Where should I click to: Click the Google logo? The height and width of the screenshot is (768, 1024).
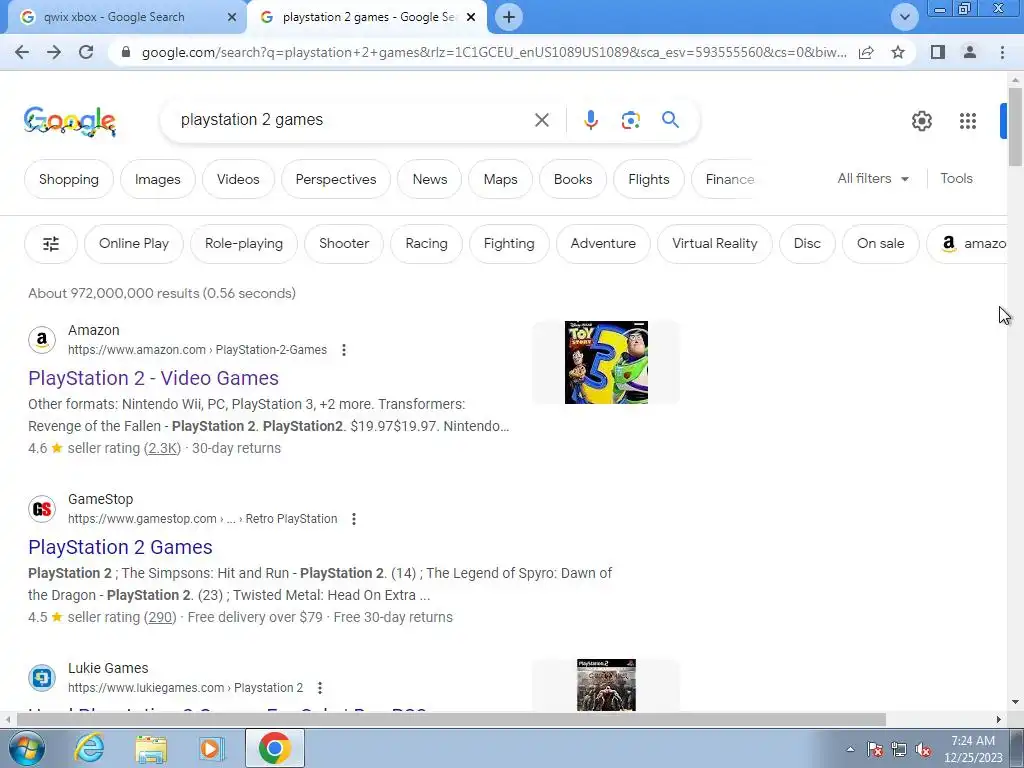70,121
